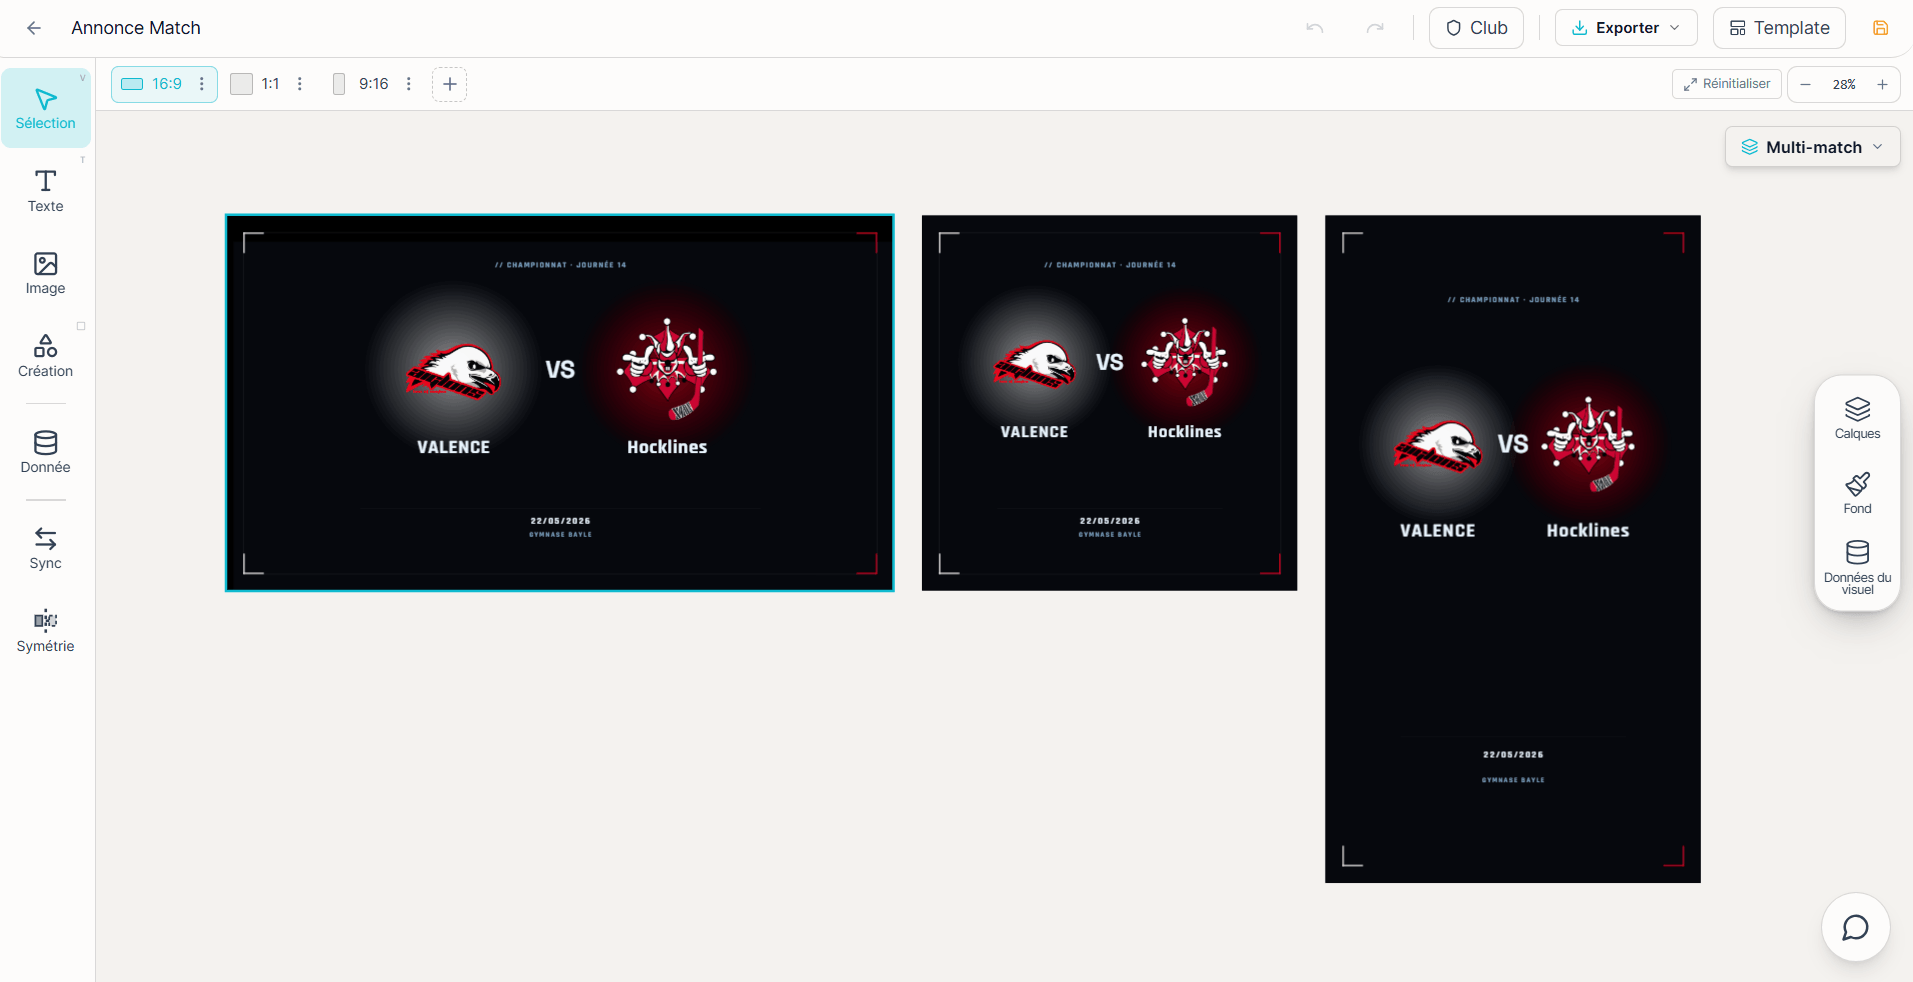The height and width of the screenshot is (982, 1913).
Task: Open the Template button
Action: click(1779, 28)
